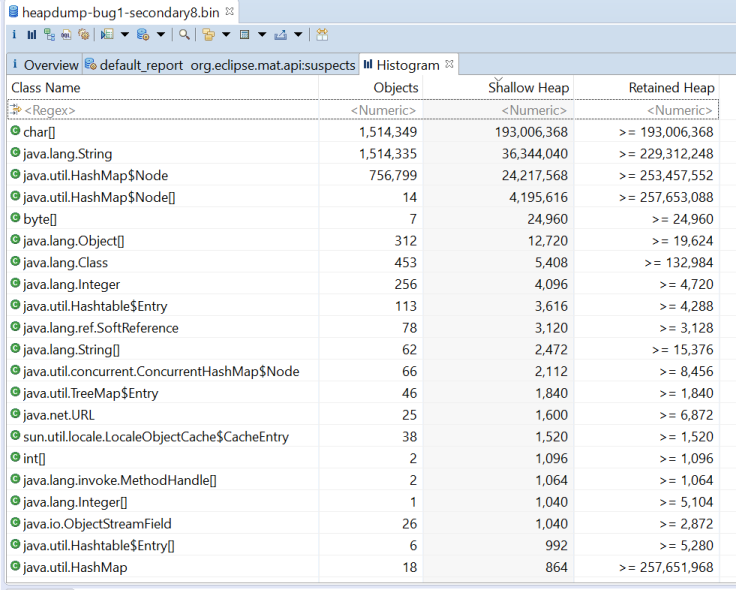Click retained heap value >= 257,651,968
736x590 pixels.
coord(666,567)
